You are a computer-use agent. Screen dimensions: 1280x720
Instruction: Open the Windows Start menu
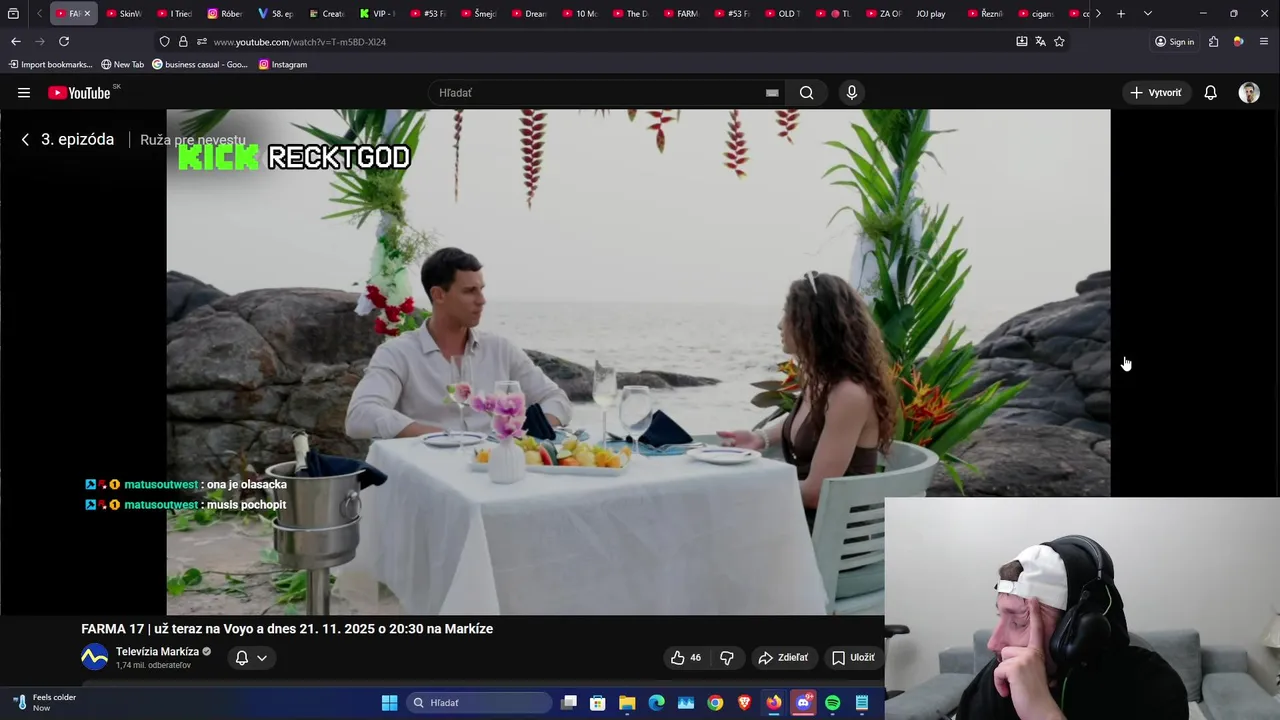coord(390,703)
